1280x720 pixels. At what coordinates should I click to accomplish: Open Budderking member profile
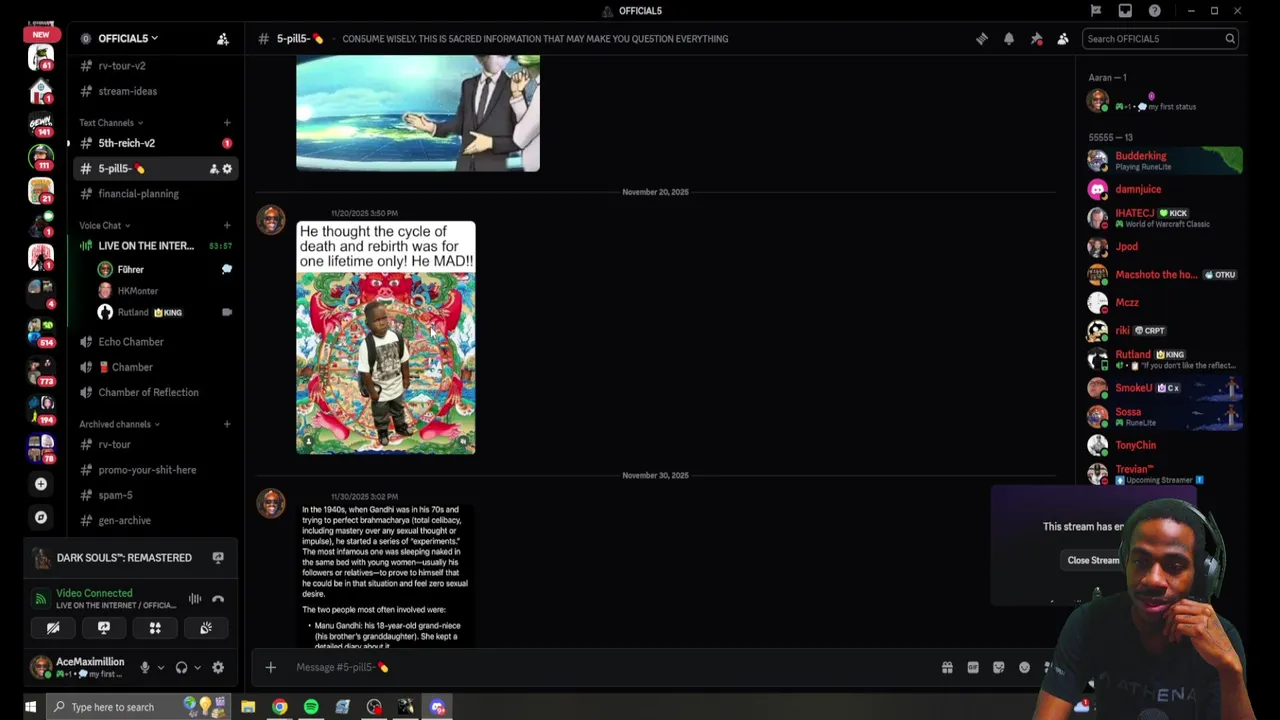click(x=1164, y=161)
